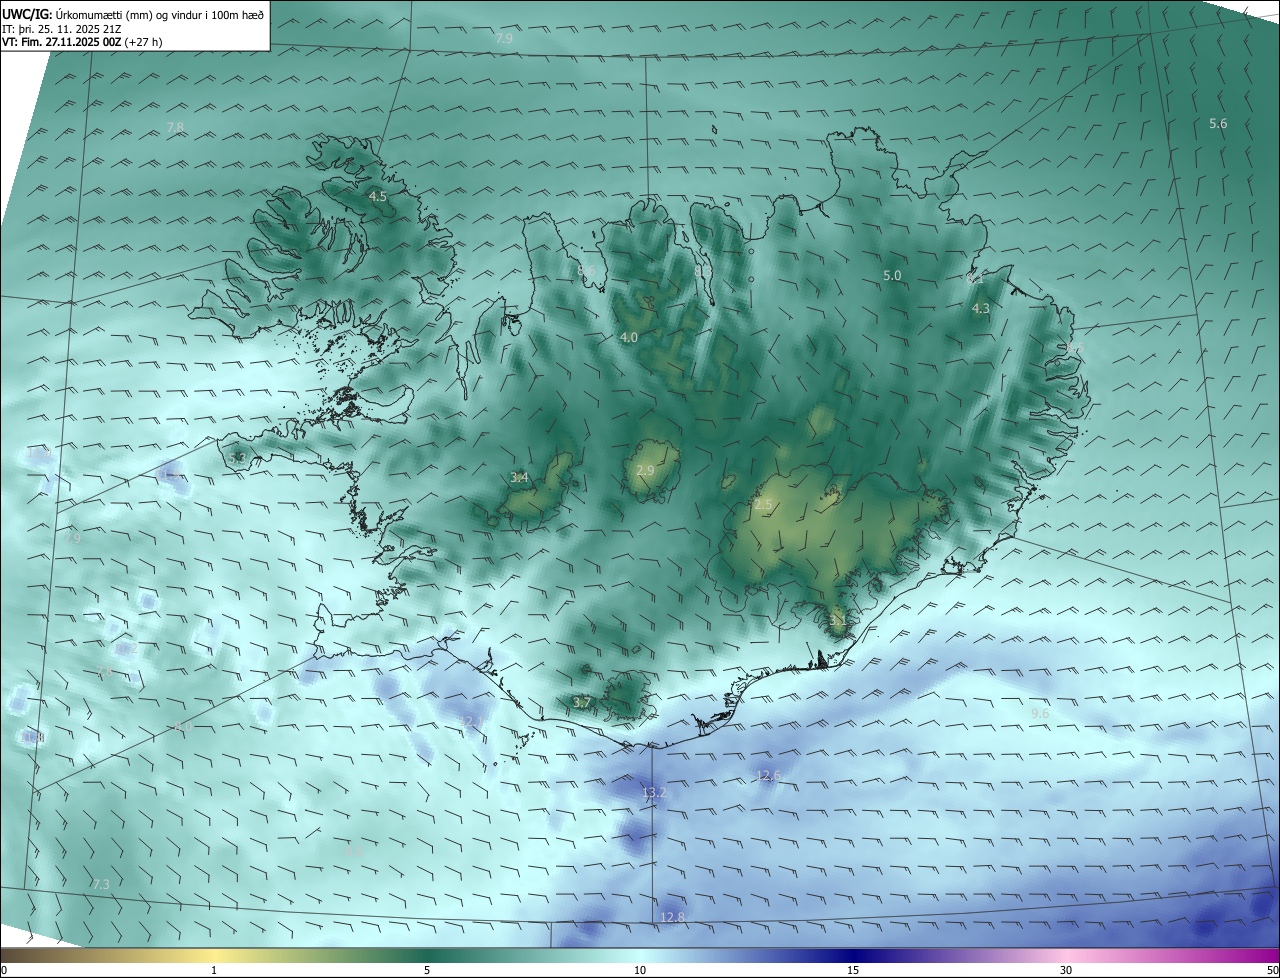Click the 5.3 value on the map
Image resolution: width=1280 pixels, height=978 pixels.
(x=237, y=458)
